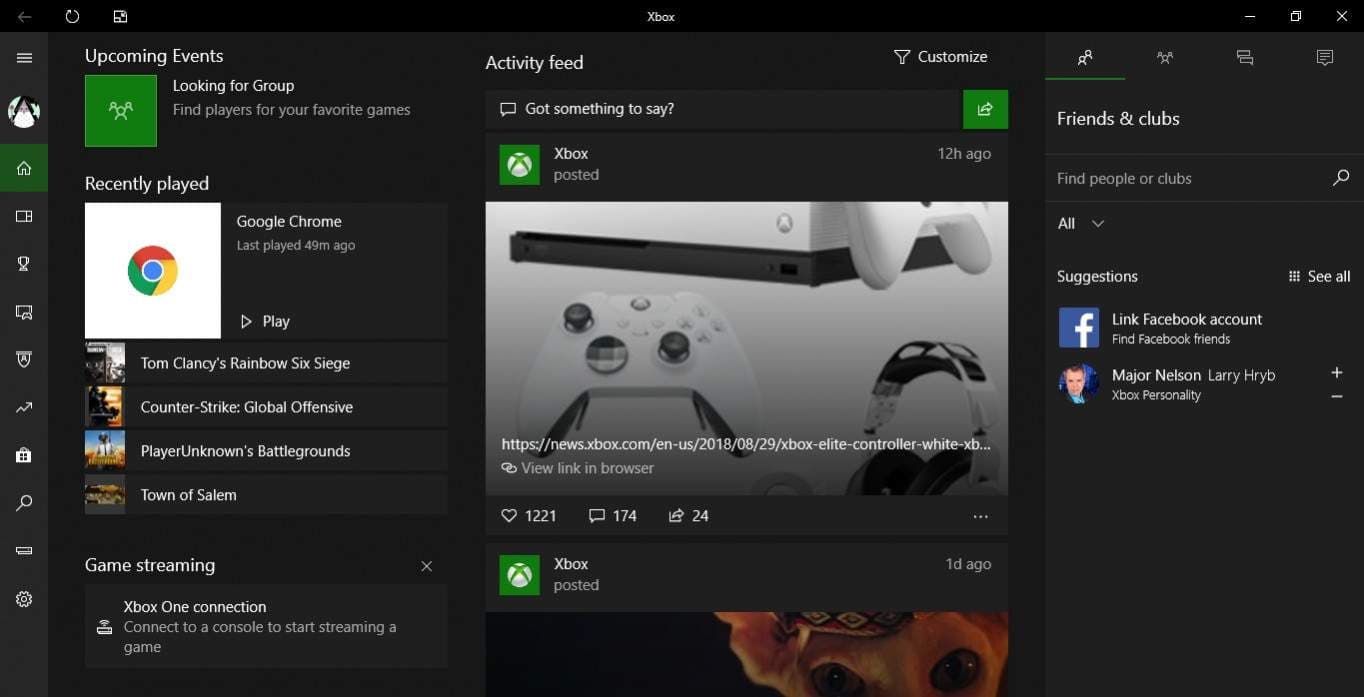Play Google Chrome

click(x=265, y=321)
